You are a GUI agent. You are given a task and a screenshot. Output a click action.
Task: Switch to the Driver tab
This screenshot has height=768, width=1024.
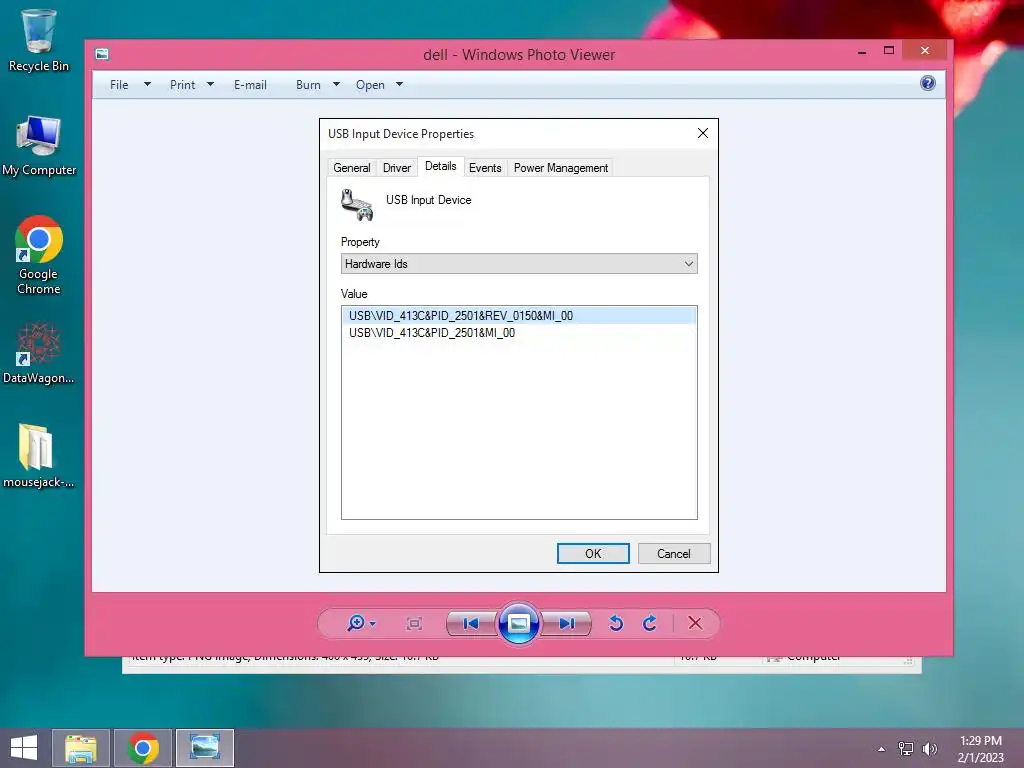pos(397,168)
